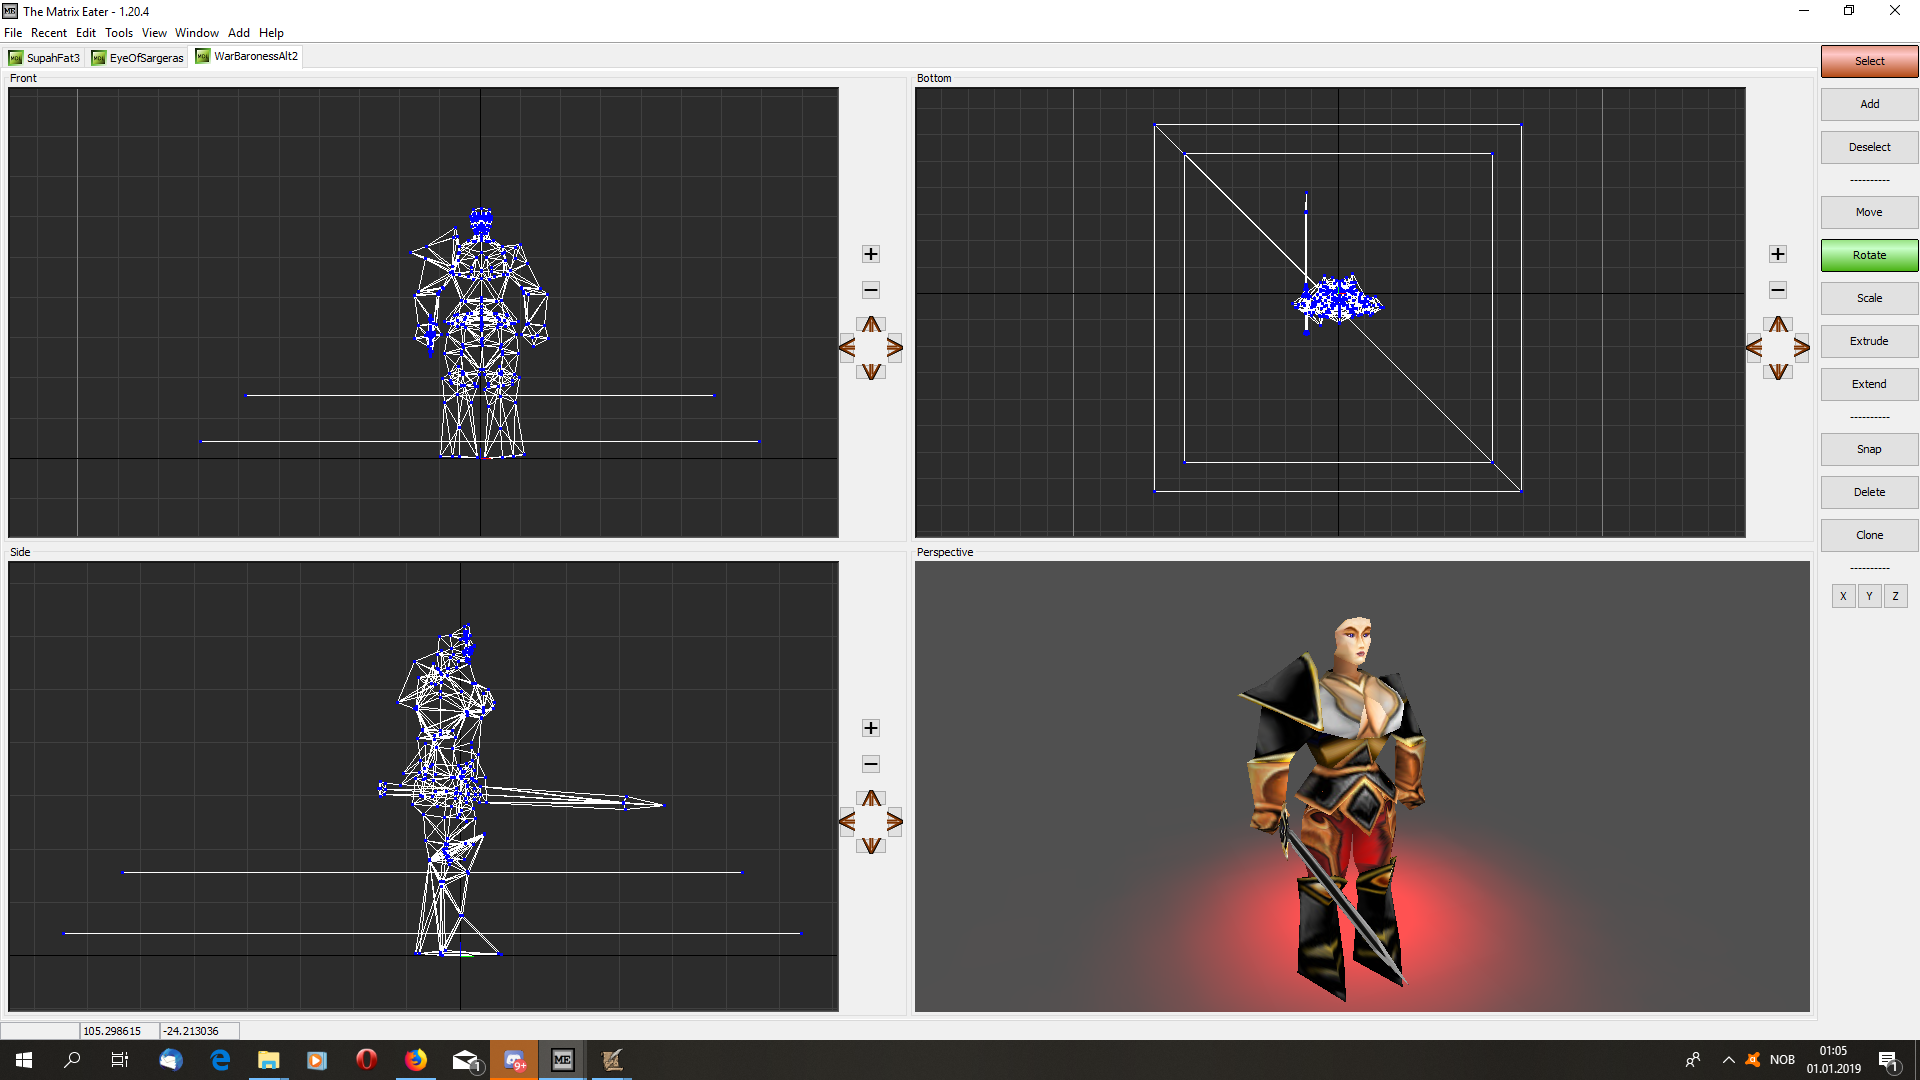Pan the Side viewport up with arrow
Image resolution: width=1920 pixels, height=1080 pixels.
(x=872, y=798)
